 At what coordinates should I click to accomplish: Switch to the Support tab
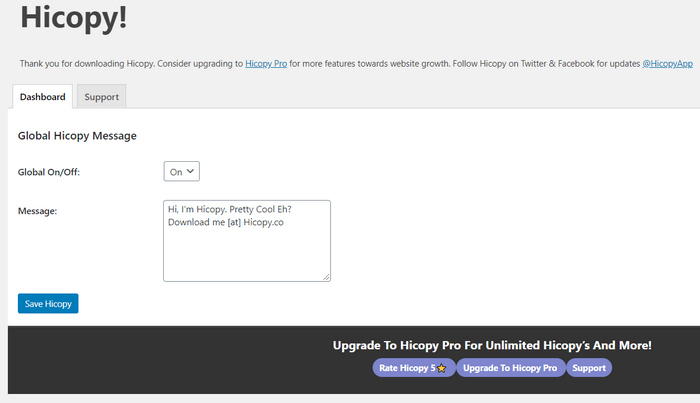click(x=101, y=96)
